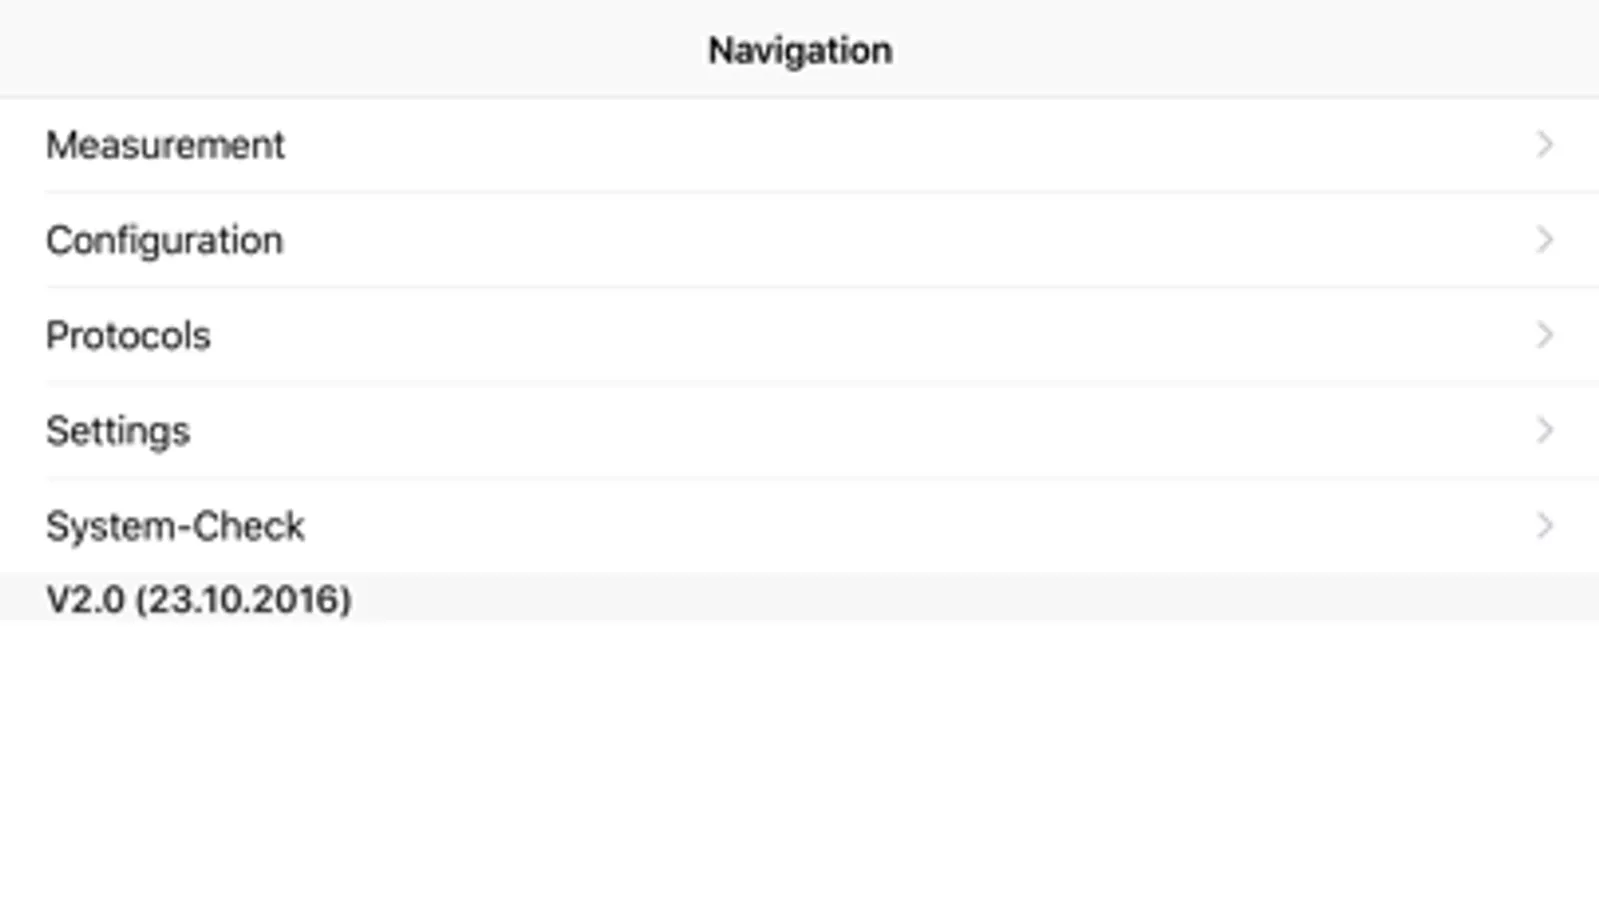Click the V2.0 (23.10.2016) version label
The image size is (1599, 900).
click(199, 599)
